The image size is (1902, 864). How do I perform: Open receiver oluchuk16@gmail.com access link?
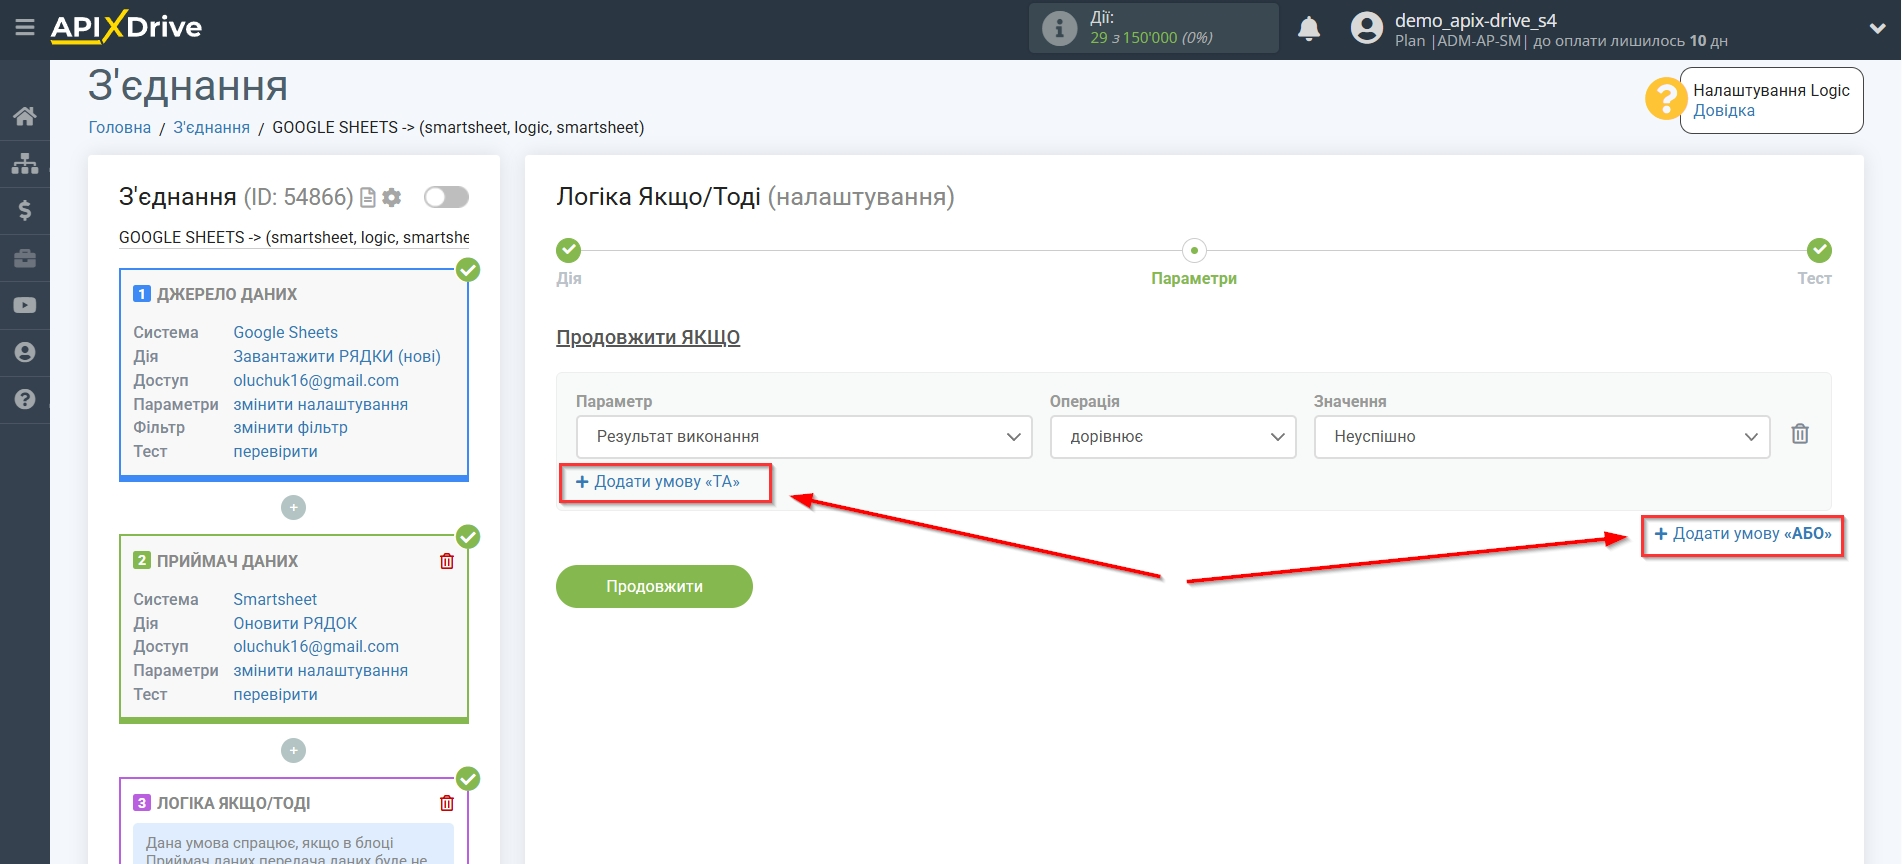[316, 647]
